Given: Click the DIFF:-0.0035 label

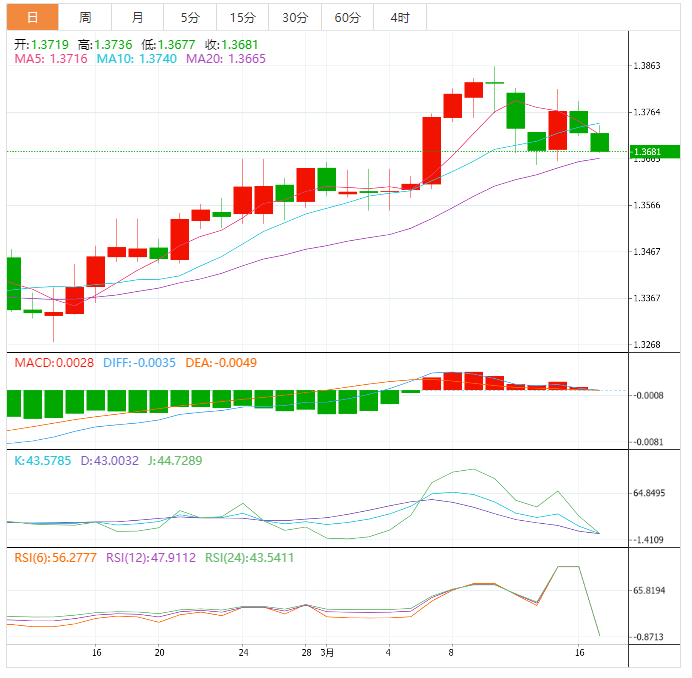Looking at the screenshot, I should (x=139, y=363).
